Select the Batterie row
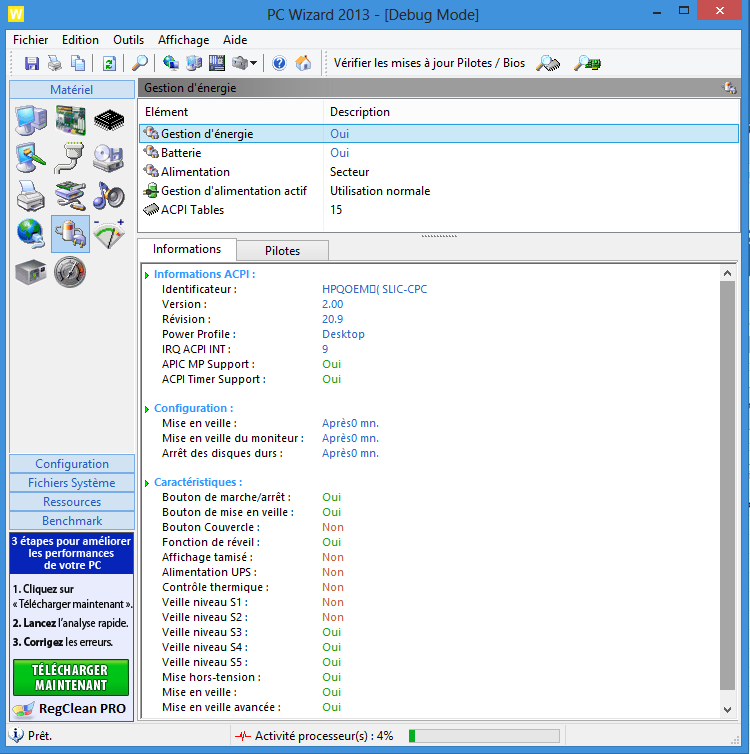Screen dimensions: 750x754 tap(439, 153)
